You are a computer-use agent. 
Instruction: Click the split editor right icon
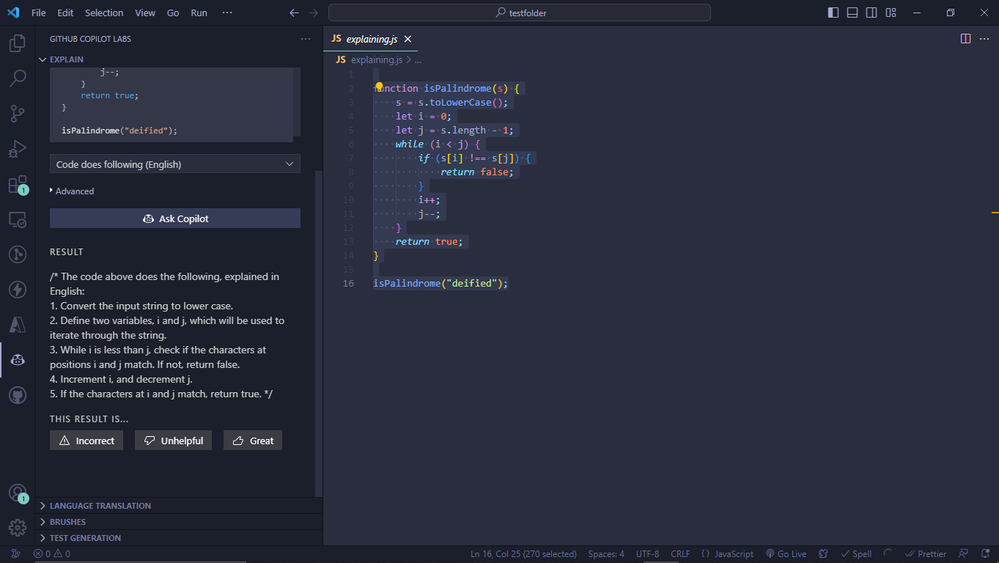click(x=965, y=39)
